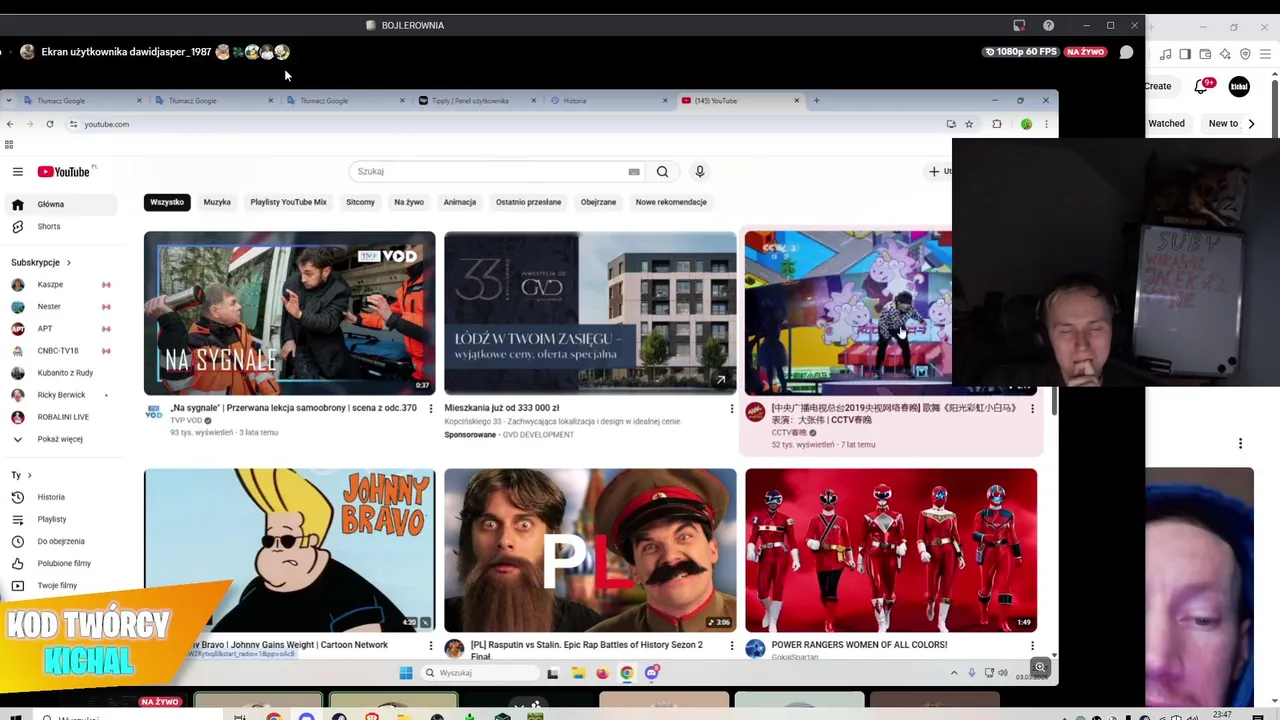Open more options for Johnny Bravo video

(x=431, y=646)
